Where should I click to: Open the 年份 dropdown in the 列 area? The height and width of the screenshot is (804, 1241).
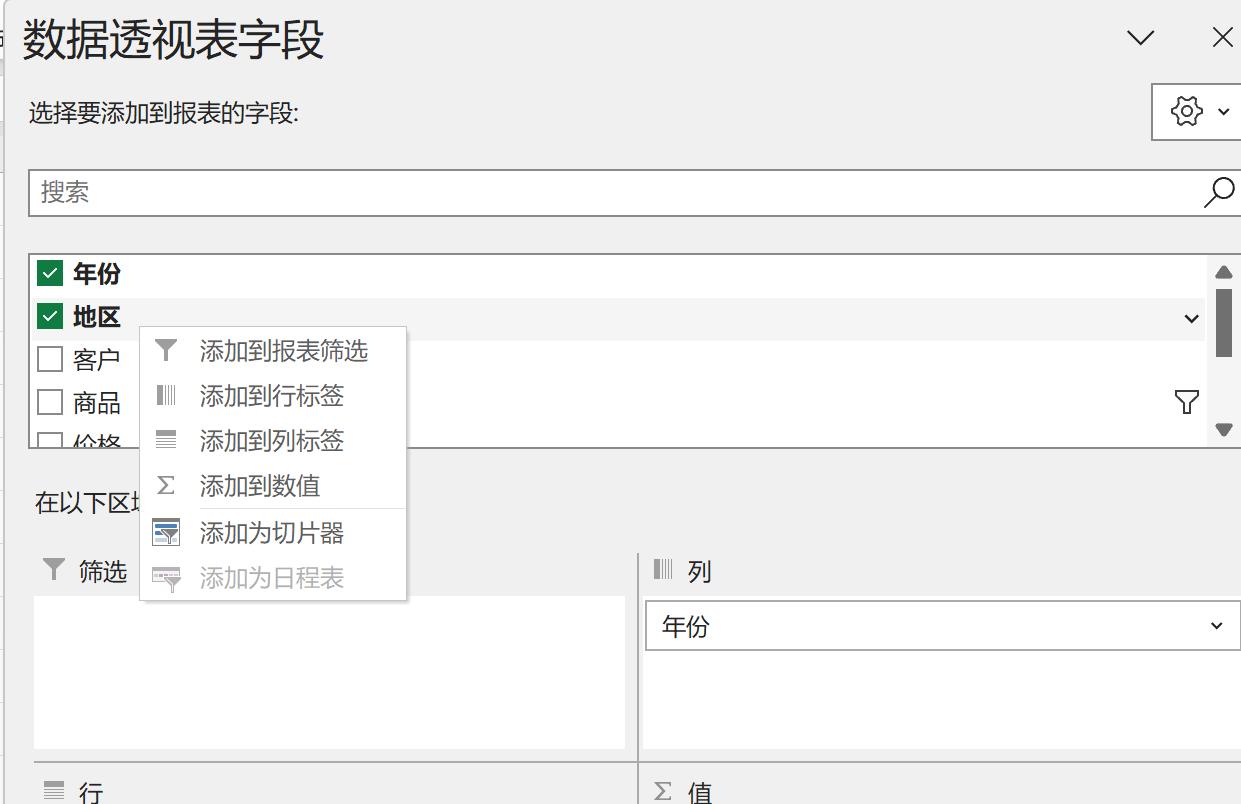click(1214, 626)
